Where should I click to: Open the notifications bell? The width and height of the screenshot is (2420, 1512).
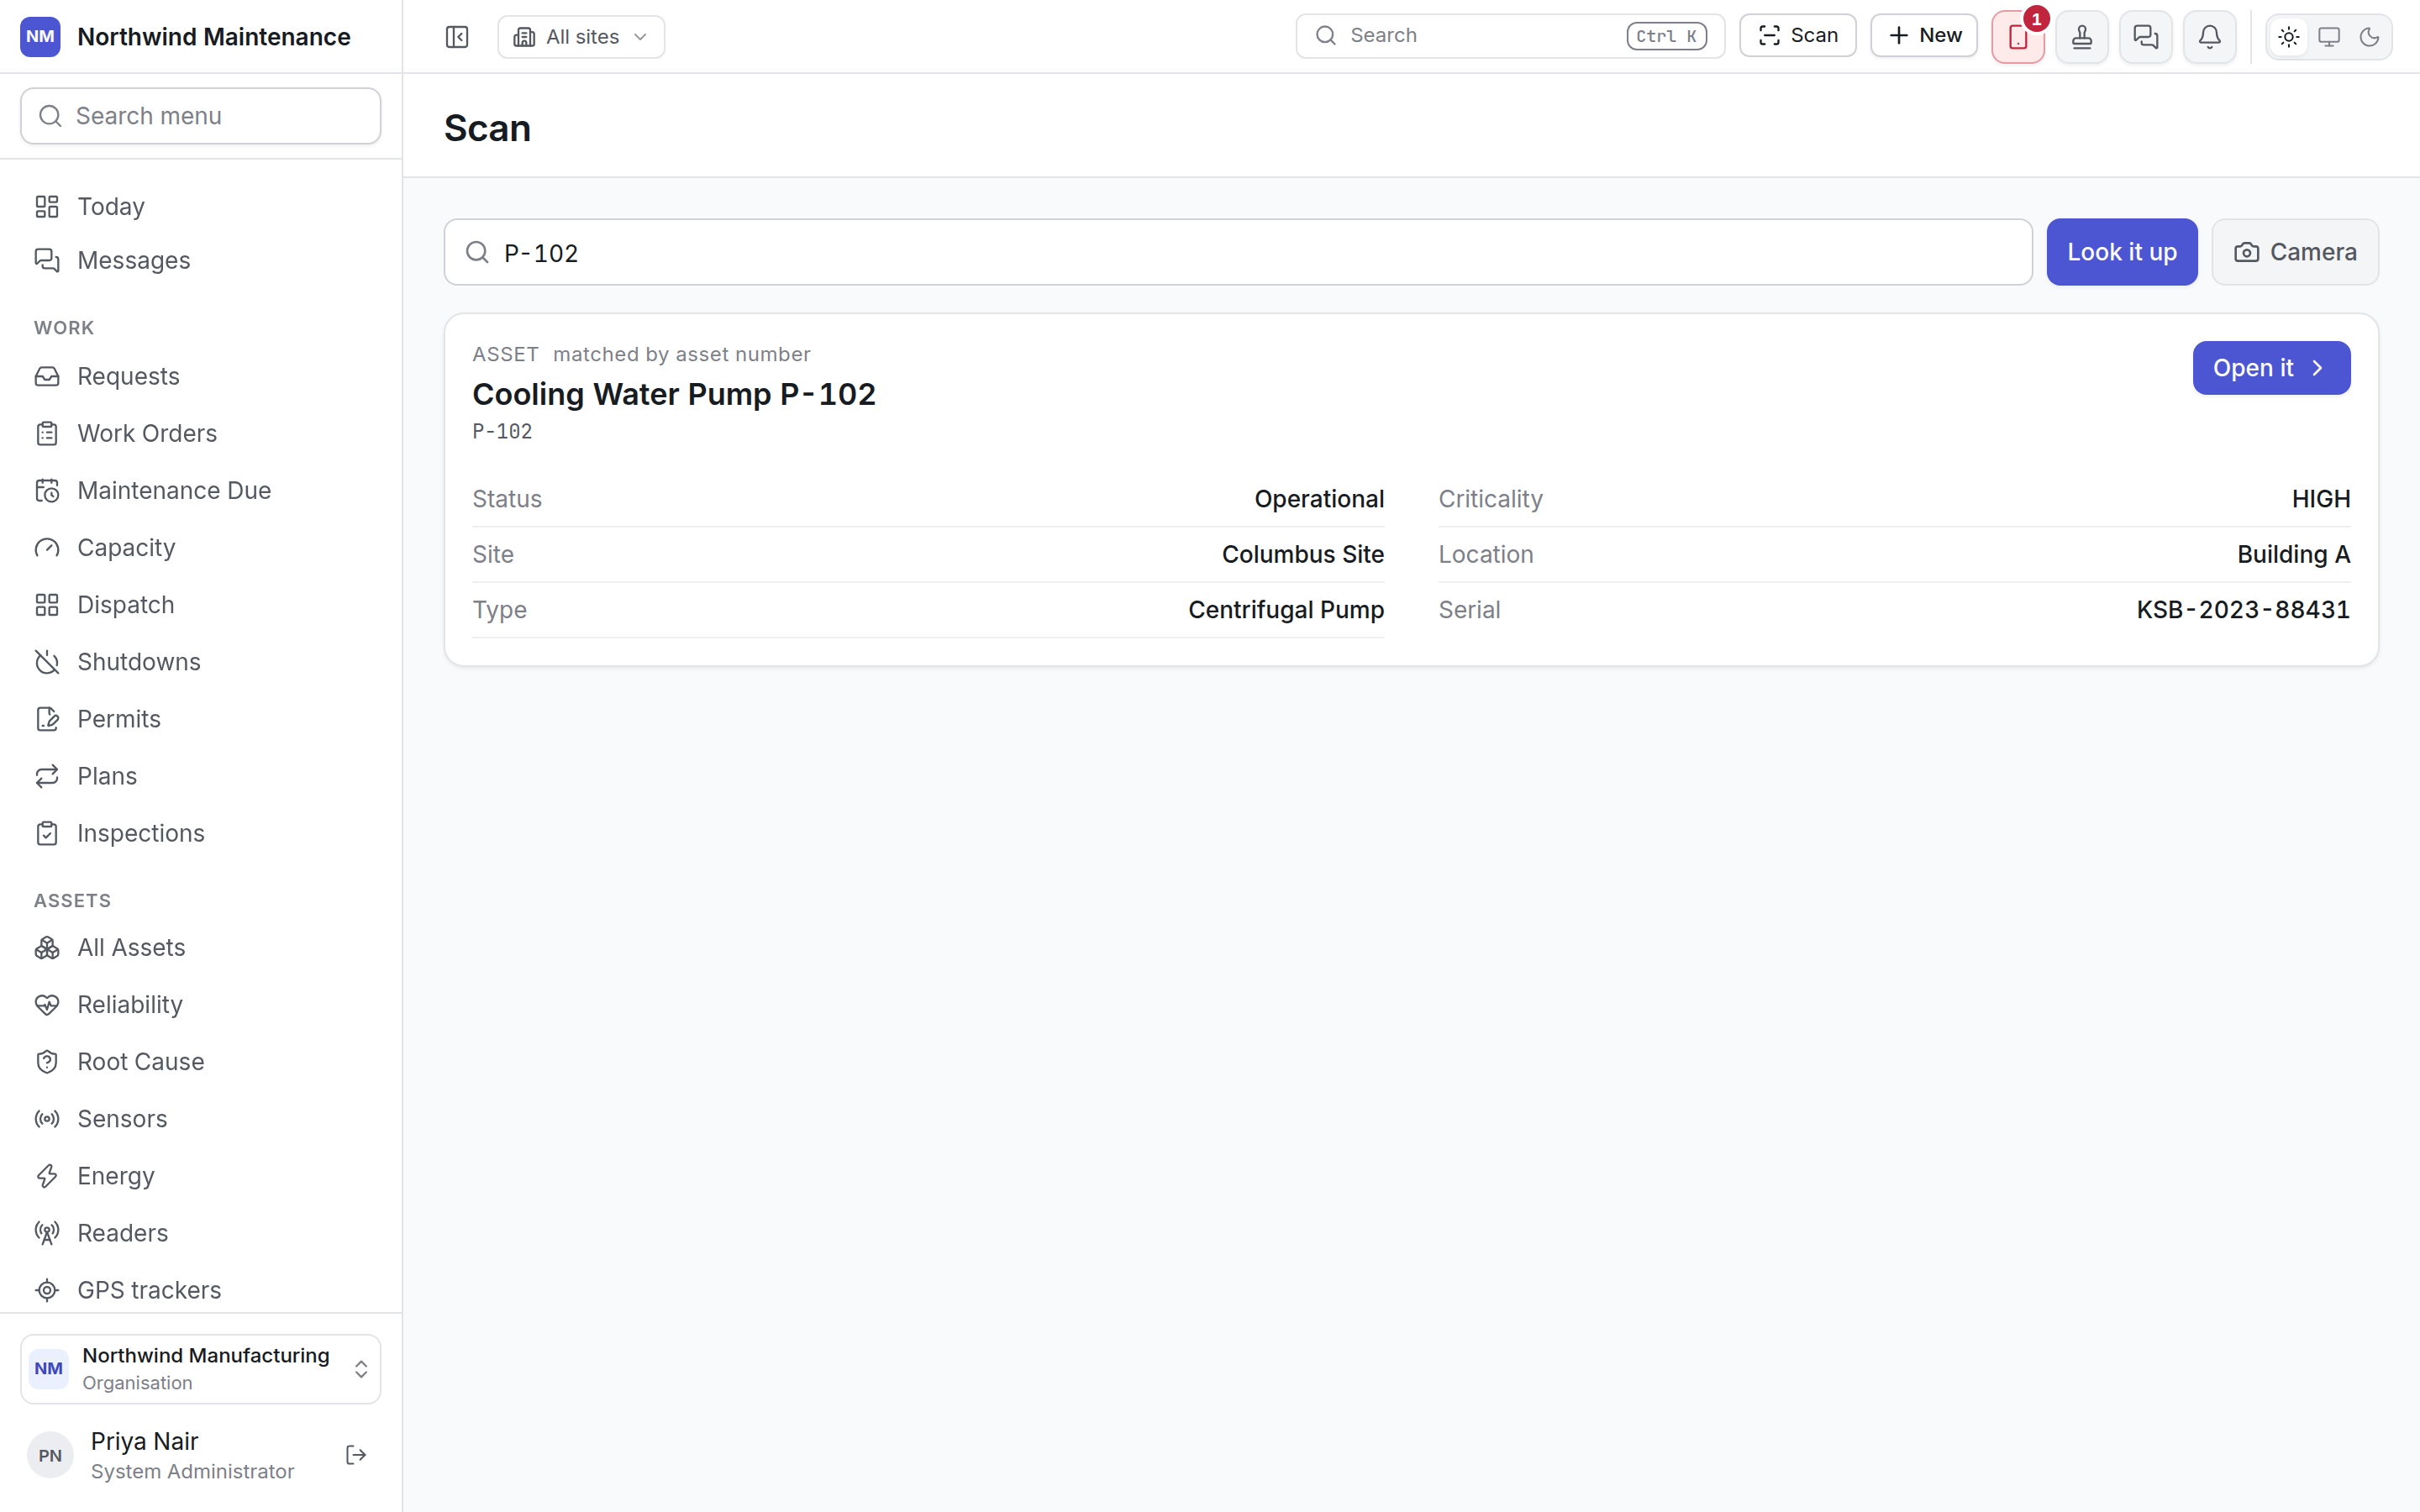click(x=2210, y=37)
